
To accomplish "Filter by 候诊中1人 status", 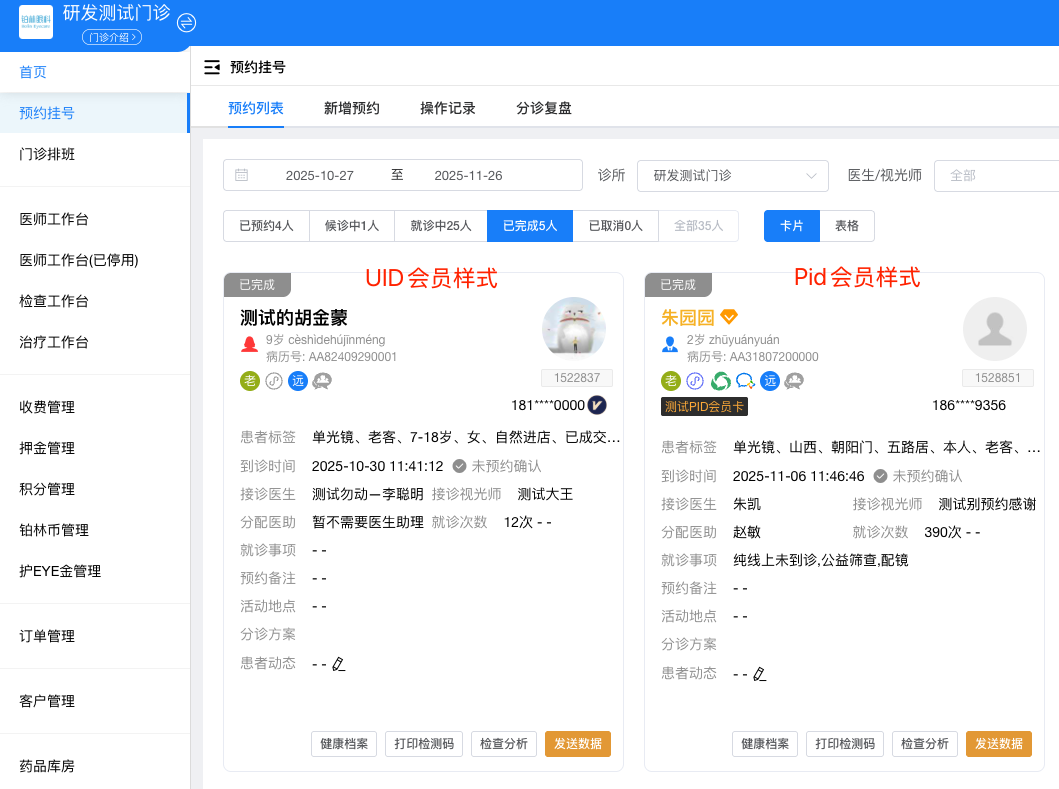I will (x=352, y=226).
